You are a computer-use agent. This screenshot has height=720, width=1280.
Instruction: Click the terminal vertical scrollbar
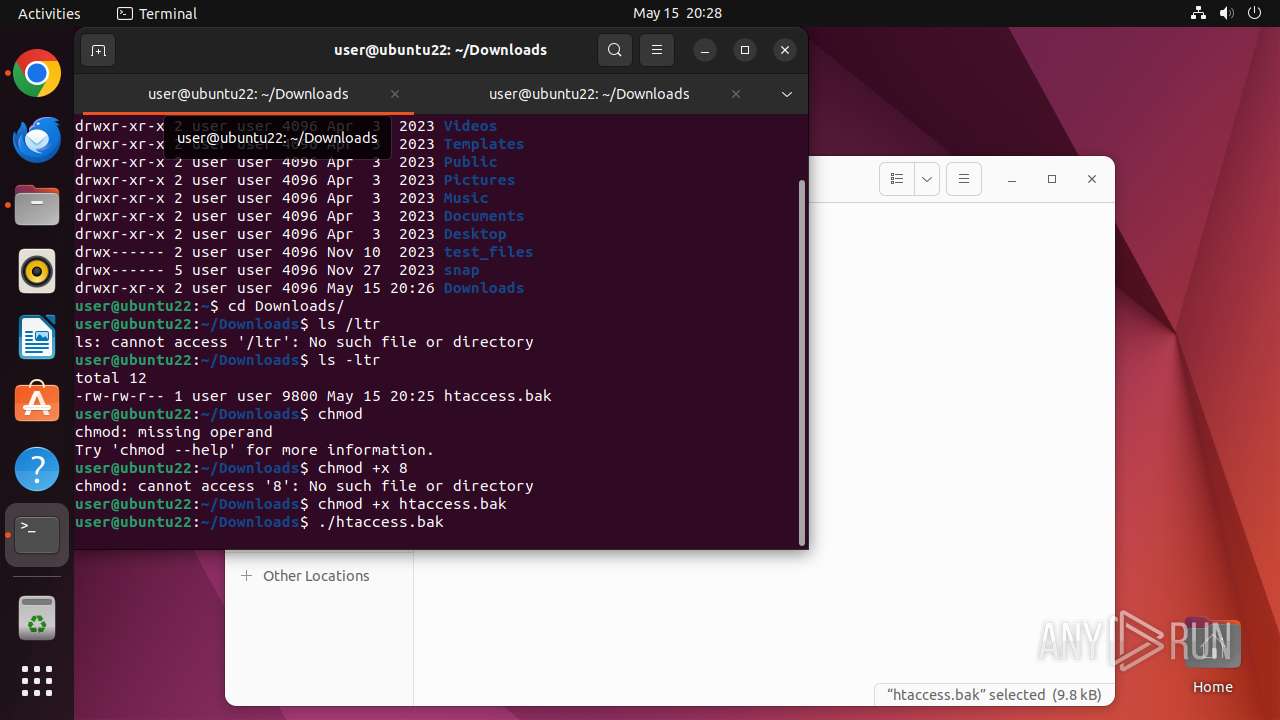(802, 363)
